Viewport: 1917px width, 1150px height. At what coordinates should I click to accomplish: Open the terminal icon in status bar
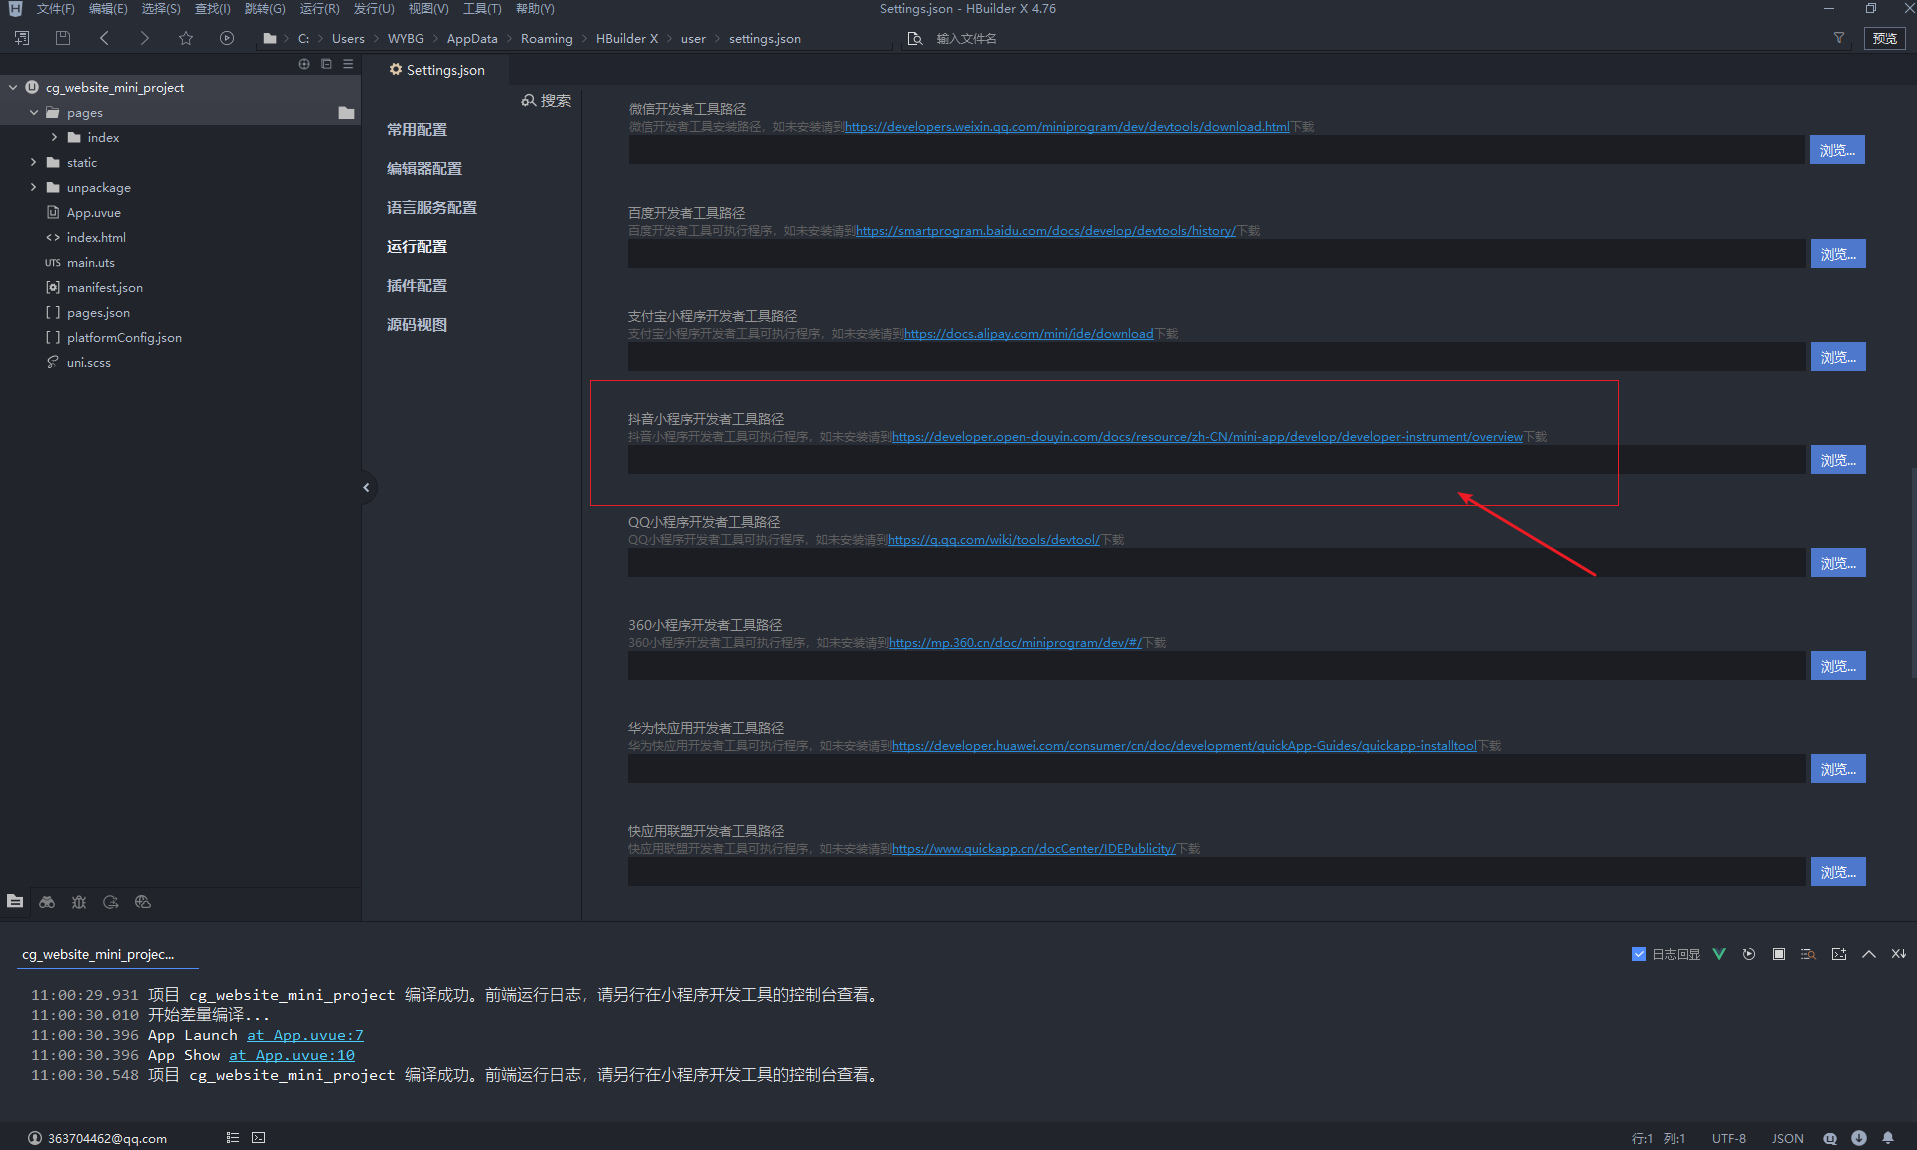259,1137
